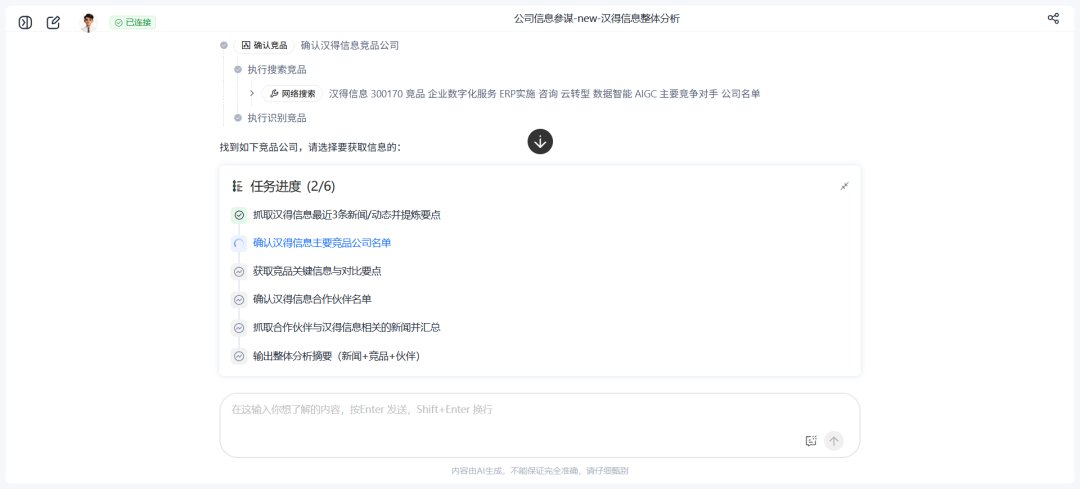Open the user avatar profile
1080x489 pixels.
point(87,22)
